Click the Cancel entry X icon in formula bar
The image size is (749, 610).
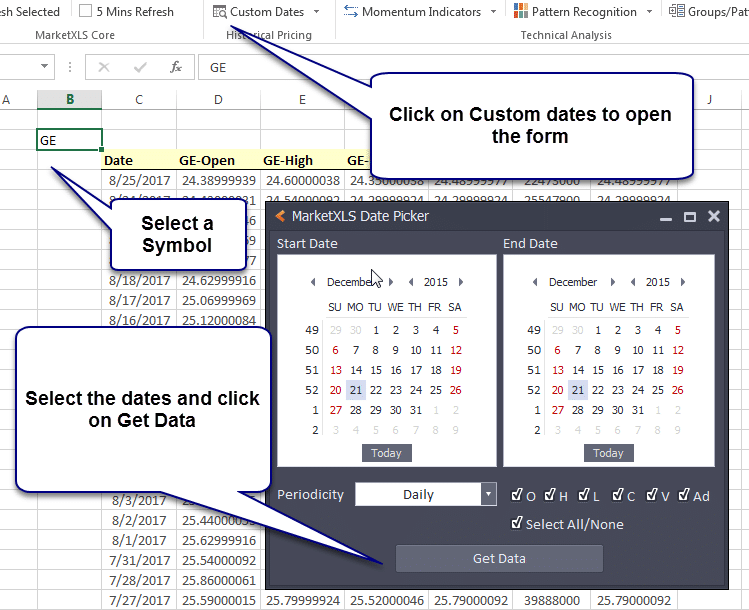tap(104, 67)
